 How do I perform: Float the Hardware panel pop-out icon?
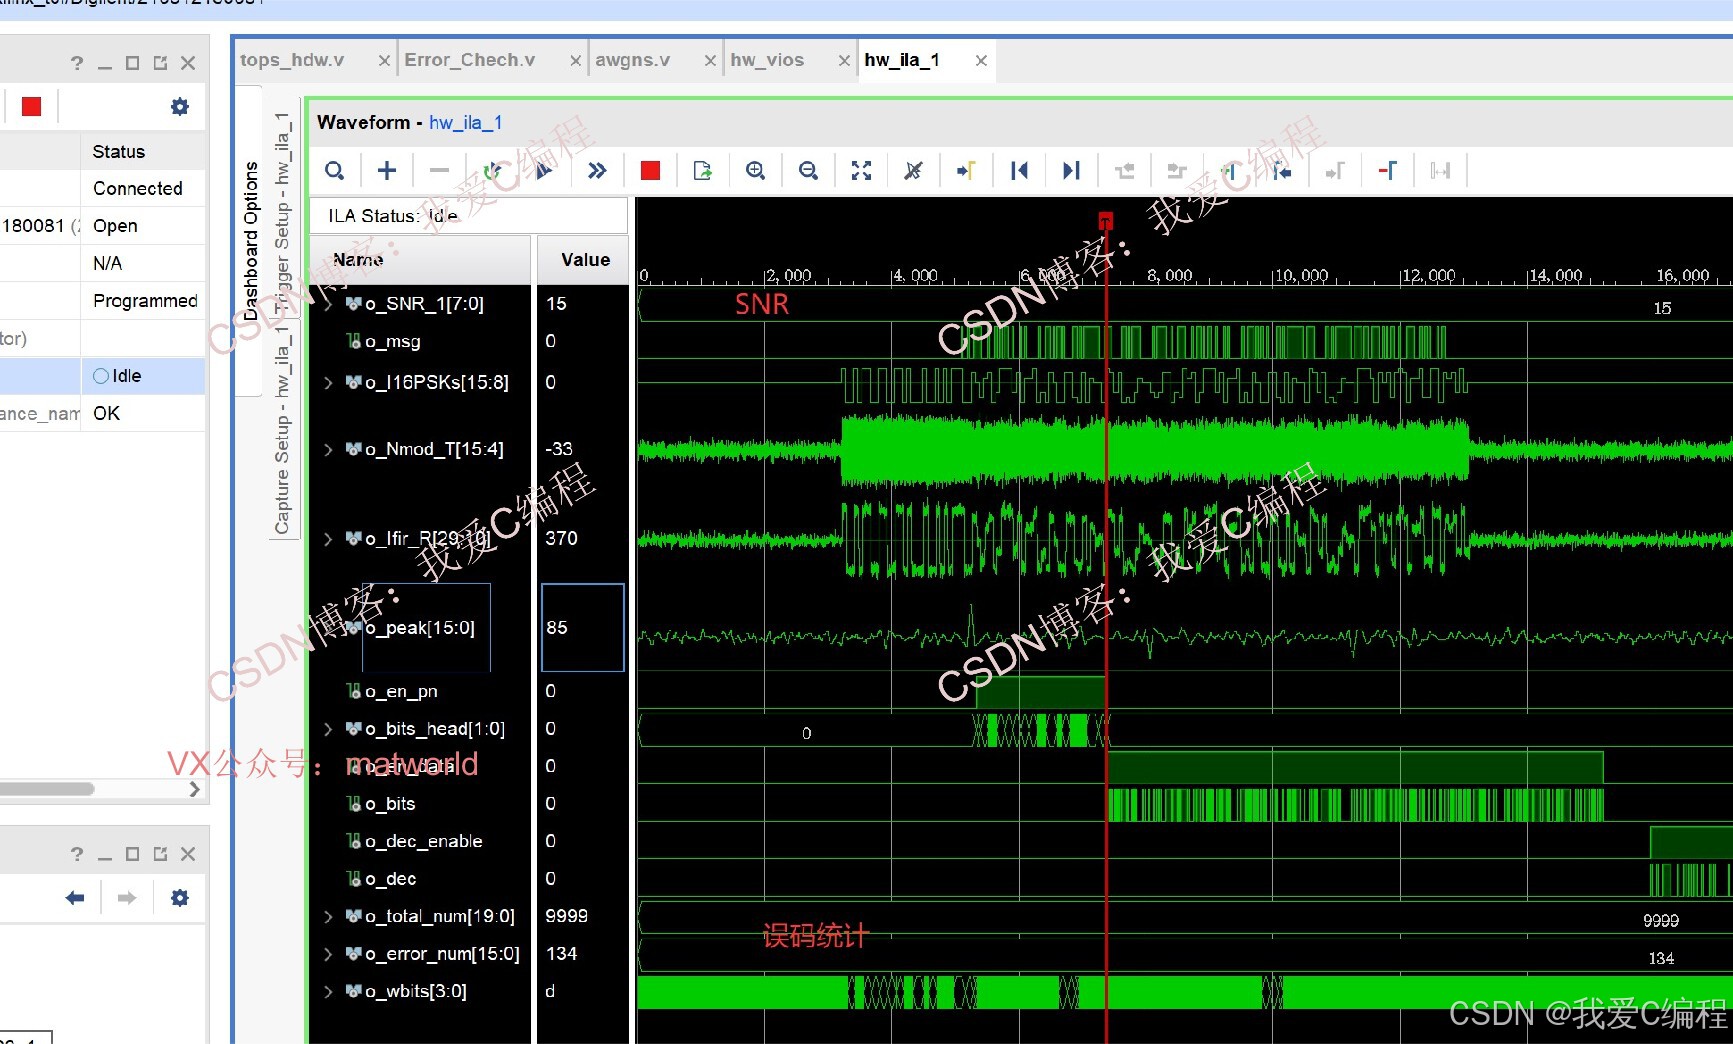pyautogui.click(x=160, y=63)
